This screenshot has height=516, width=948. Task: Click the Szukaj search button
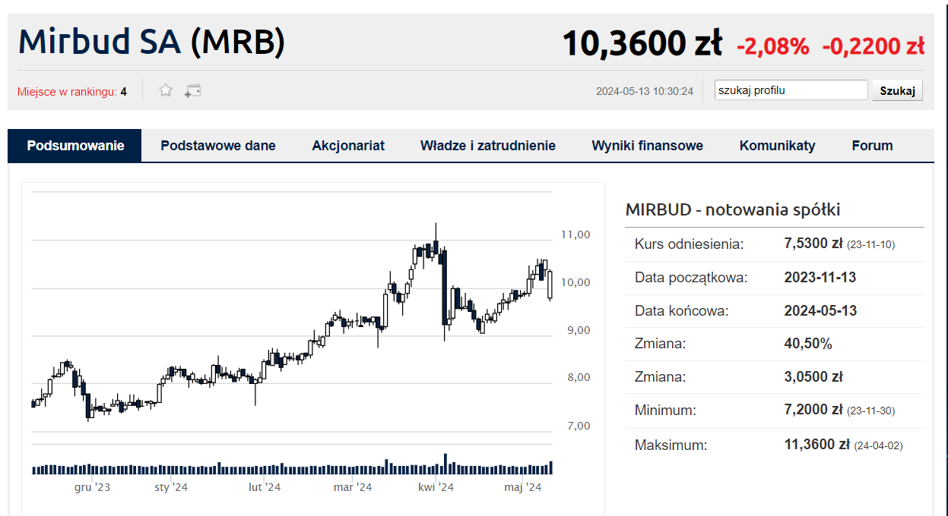tap(897, 91)
